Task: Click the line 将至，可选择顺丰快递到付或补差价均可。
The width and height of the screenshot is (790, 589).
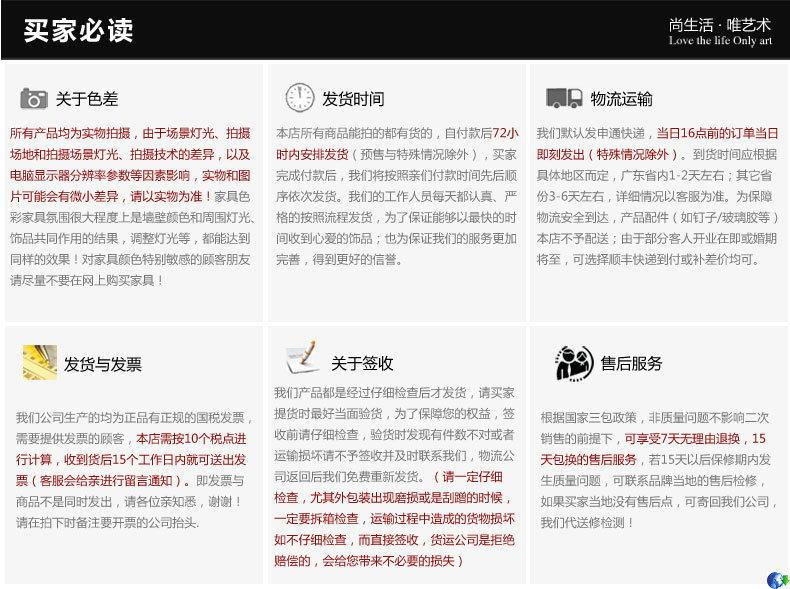Action: point(648,259)
